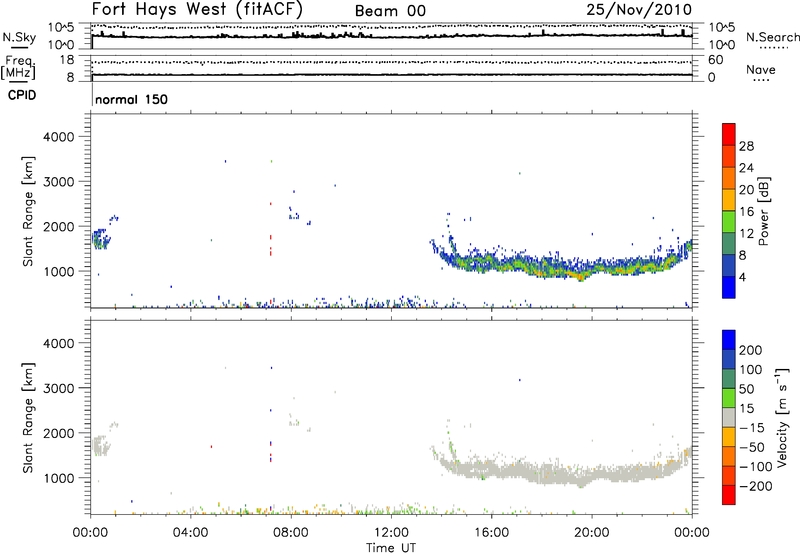800x554 pixels.
Task: Click the 18 tick on frequency axis
Action: (x=66, y=60)
